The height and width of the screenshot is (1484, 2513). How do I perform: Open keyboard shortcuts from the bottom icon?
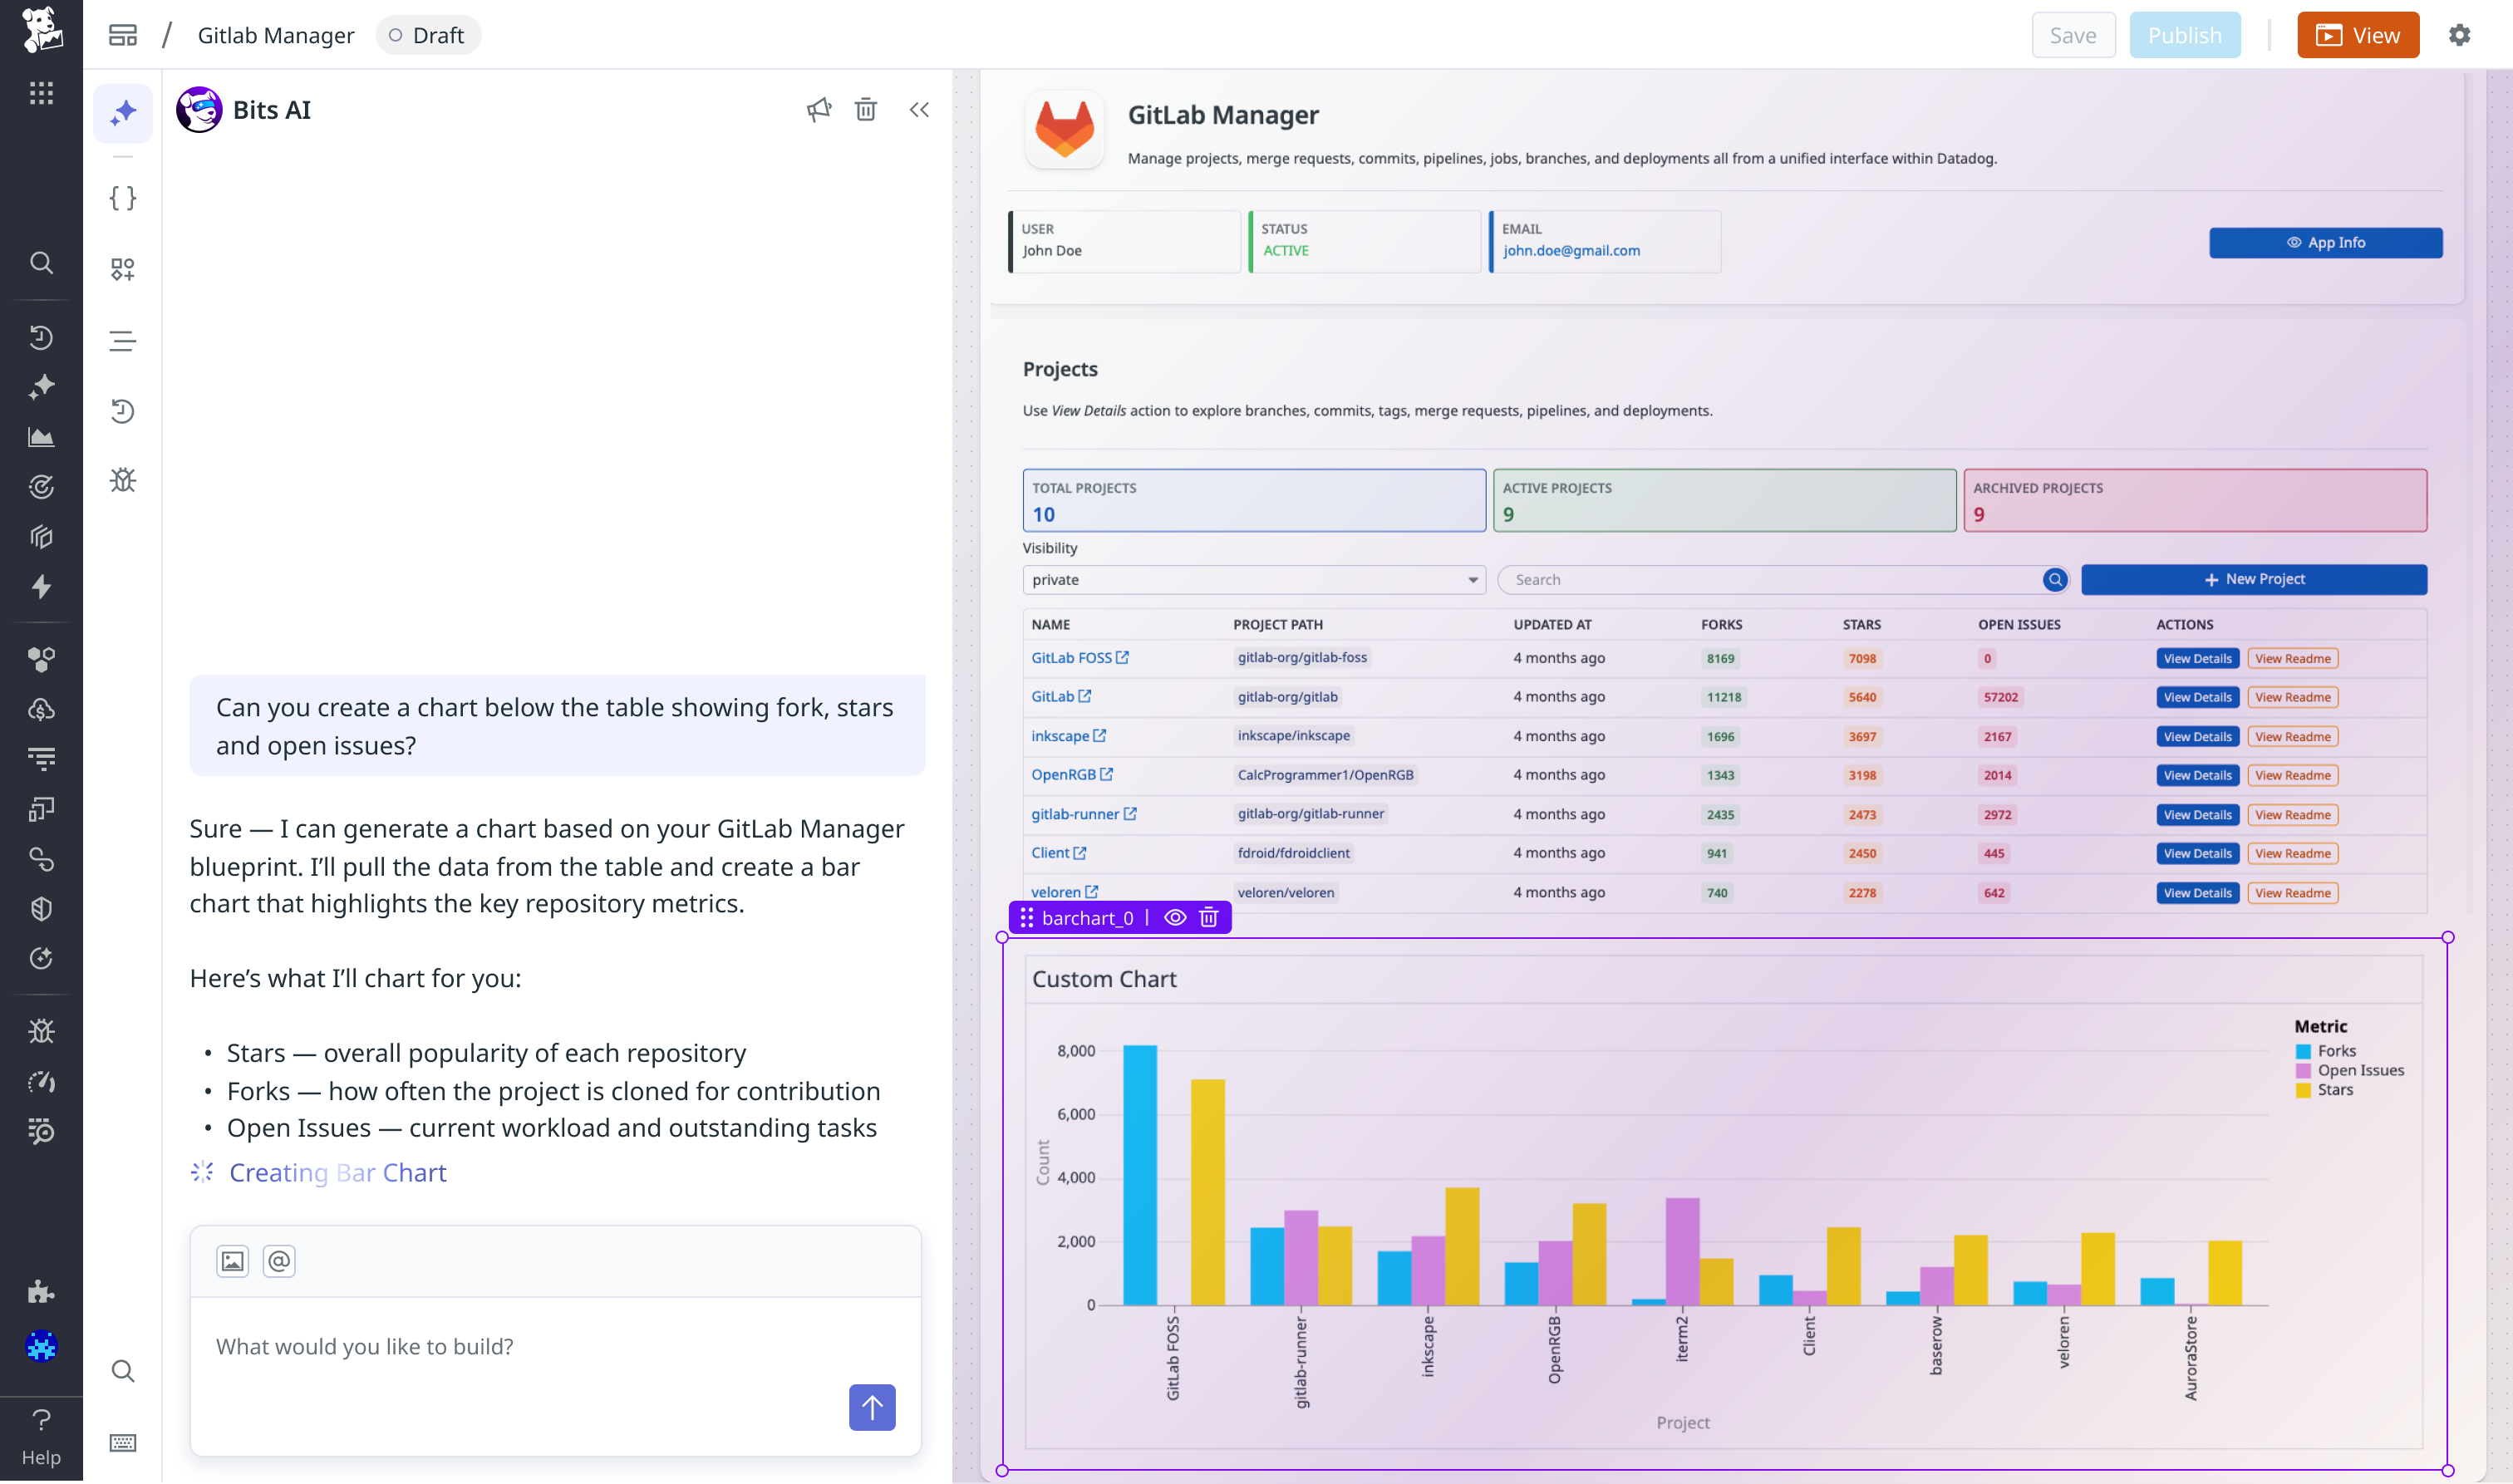(x=122, y=1442)
